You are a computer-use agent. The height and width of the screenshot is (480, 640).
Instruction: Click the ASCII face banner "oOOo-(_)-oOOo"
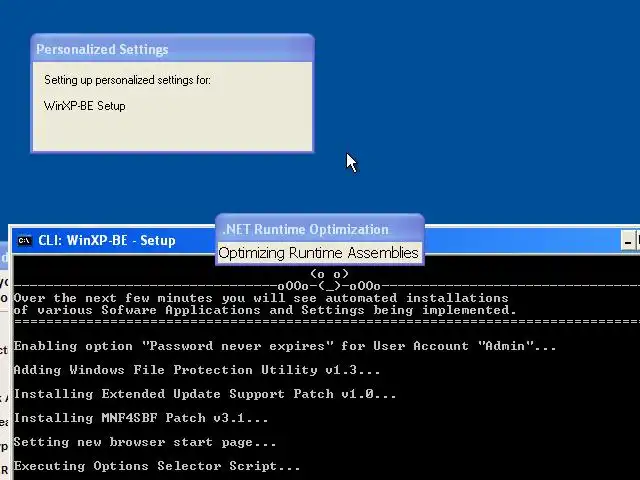(x=329, y=286)
